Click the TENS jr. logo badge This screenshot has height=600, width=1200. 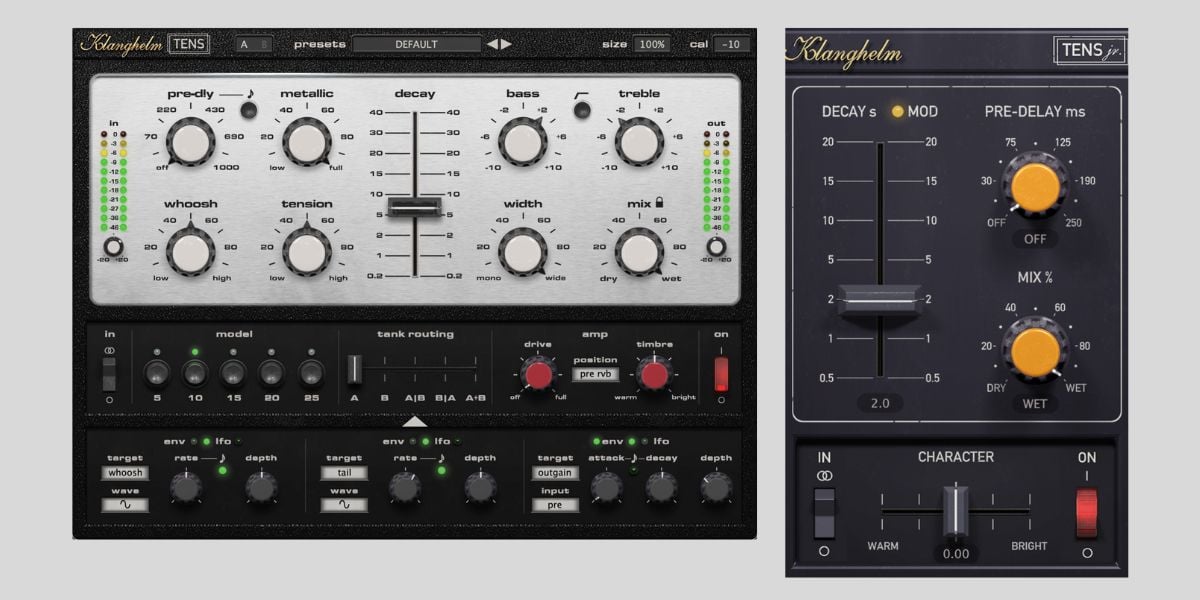tap(1089, 50)
